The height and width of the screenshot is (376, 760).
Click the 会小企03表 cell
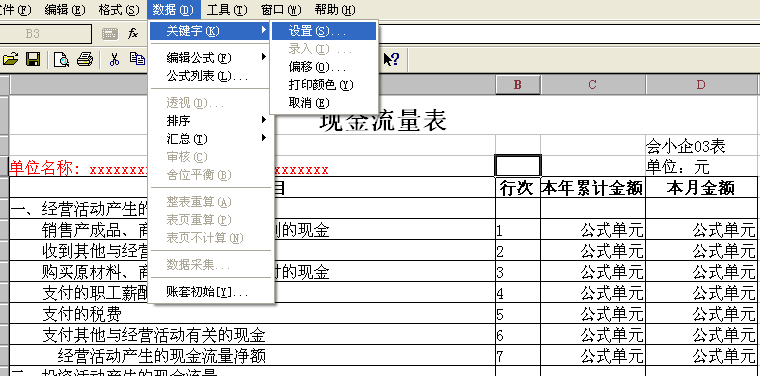click(701, 145)
